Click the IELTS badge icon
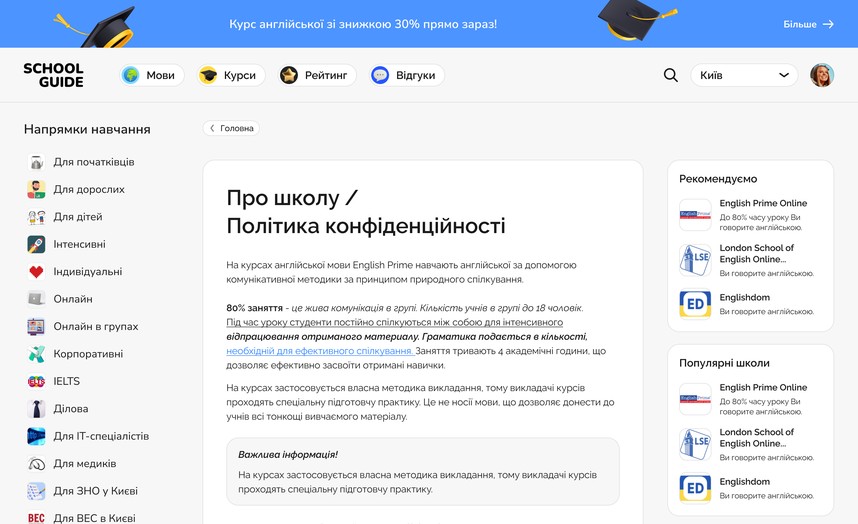858x524 pixels. point(36,381)
